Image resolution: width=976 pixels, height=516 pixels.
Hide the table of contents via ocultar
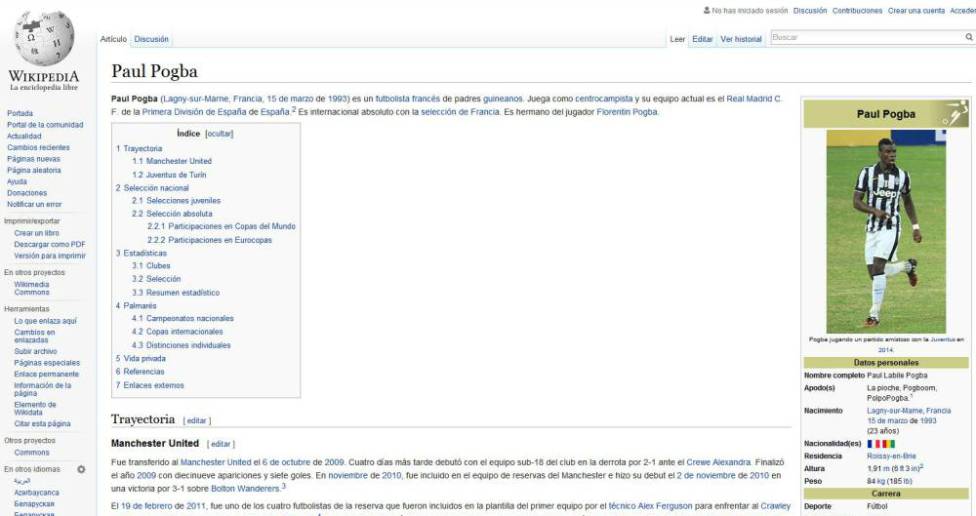(219, 133)
